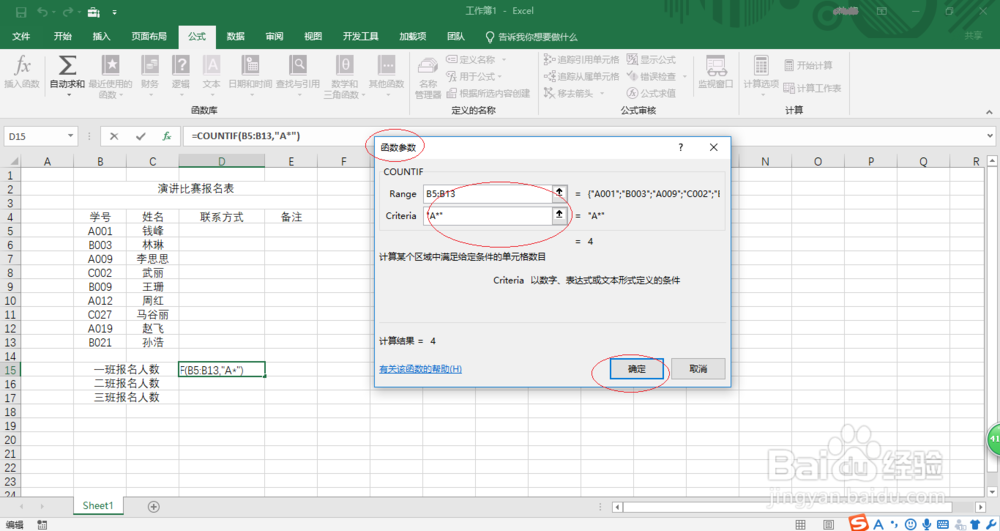The image size is (1000, 531).
Task: Click Trace Dependents (追踪从属单元格)
Action: coord(581,76)
